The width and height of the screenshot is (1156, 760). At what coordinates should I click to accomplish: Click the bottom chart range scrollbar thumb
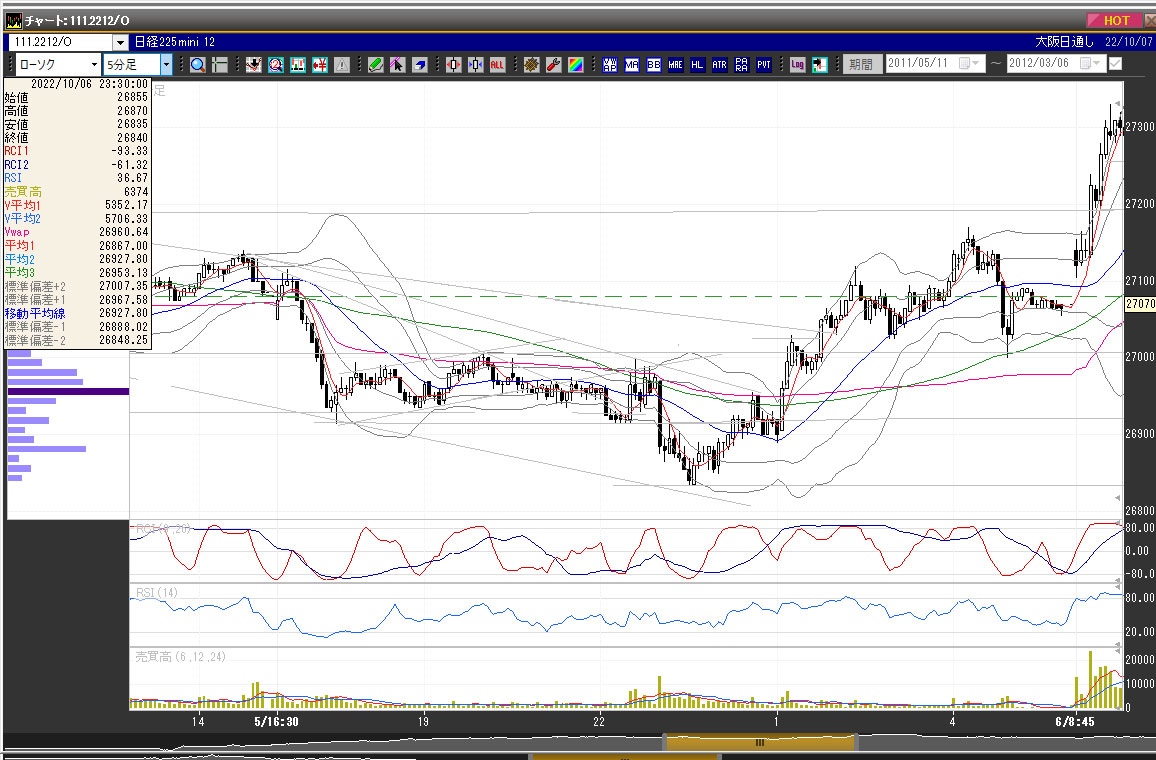759,742
